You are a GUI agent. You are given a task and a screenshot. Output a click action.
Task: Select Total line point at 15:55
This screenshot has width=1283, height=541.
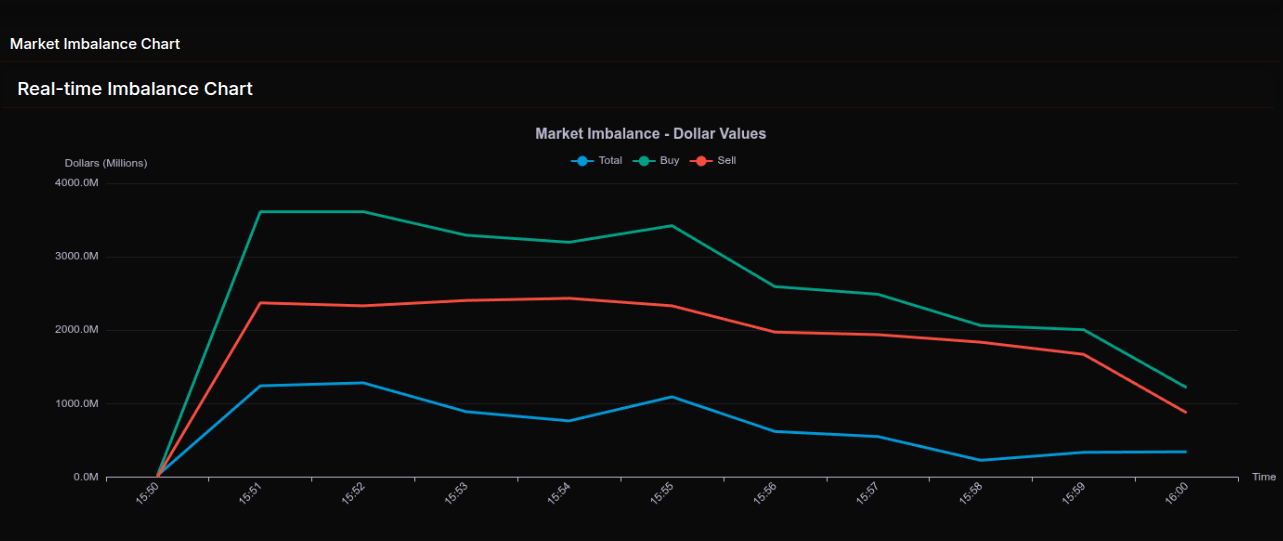[x=672, y=397]
